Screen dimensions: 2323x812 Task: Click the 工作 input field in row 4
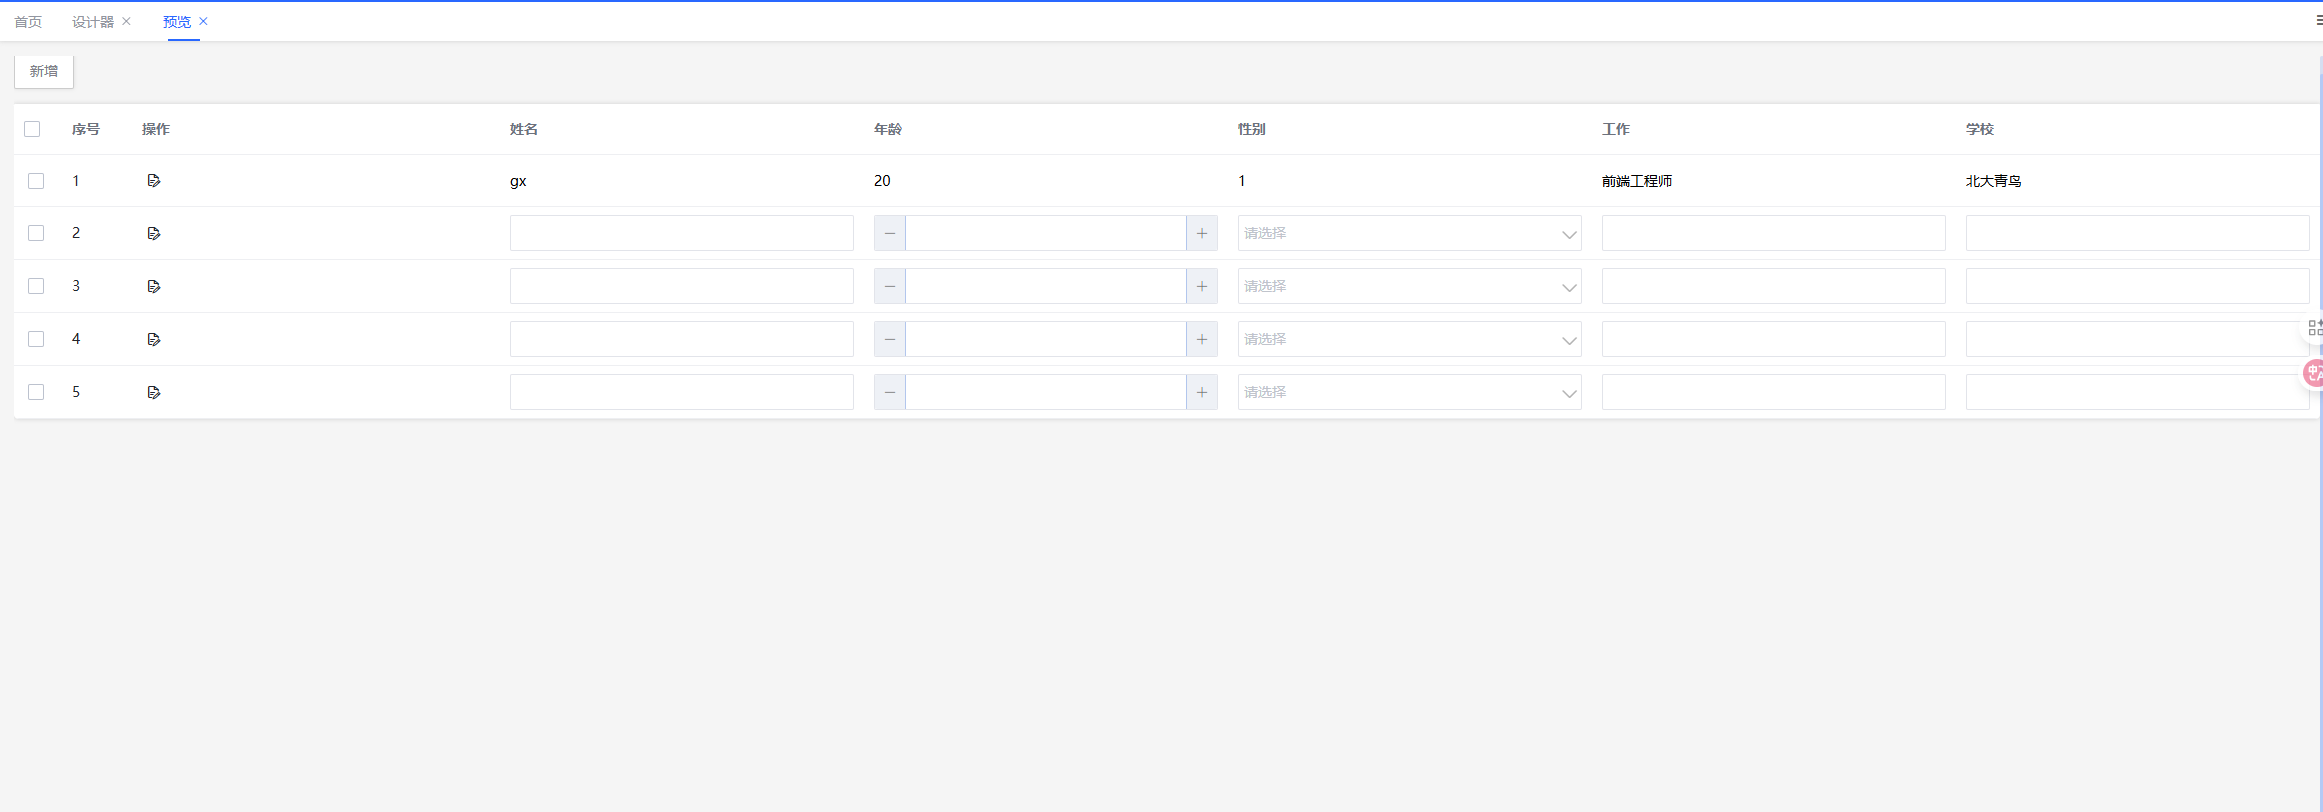[1773, 339]
